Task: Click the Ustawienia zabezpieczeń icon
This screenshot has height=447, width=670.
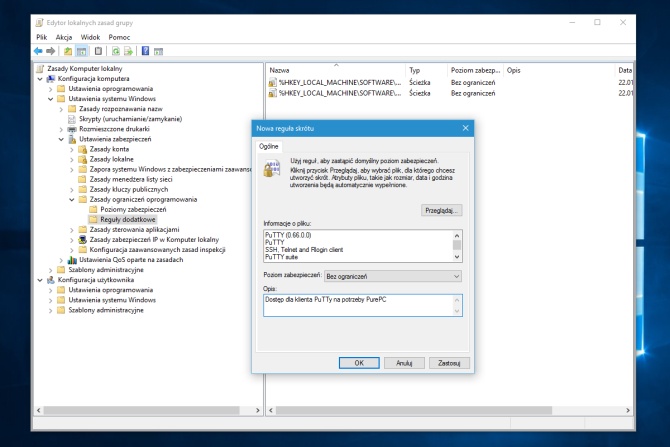Action: [72, 139]
